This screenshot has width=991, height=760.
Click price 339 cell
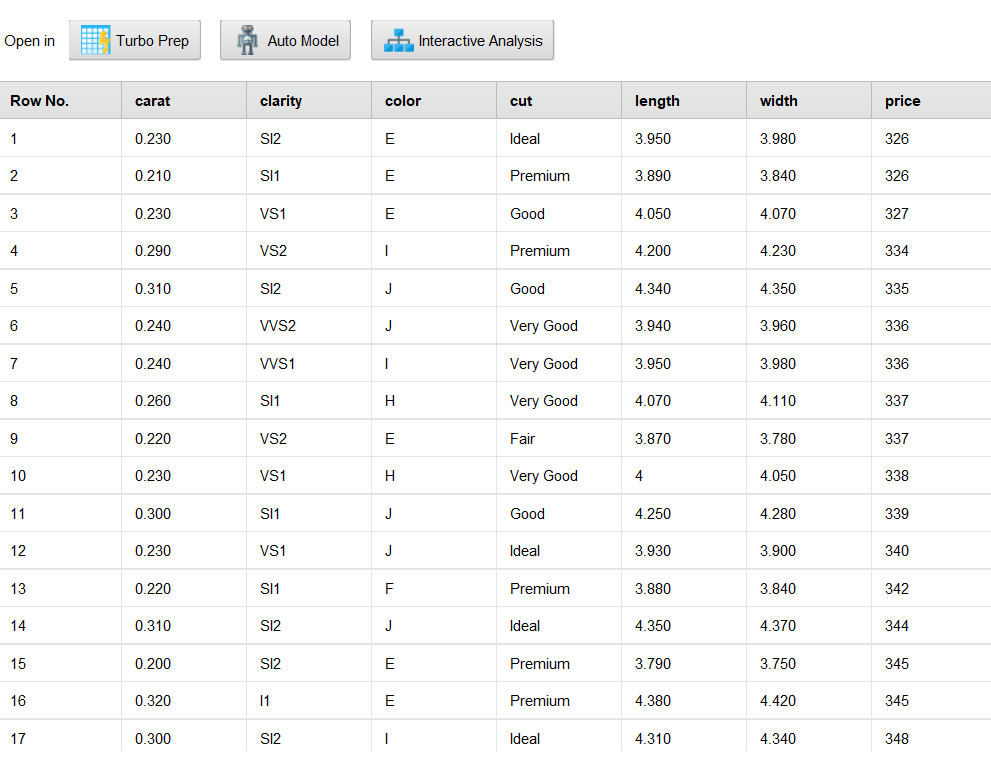point(932,514)
